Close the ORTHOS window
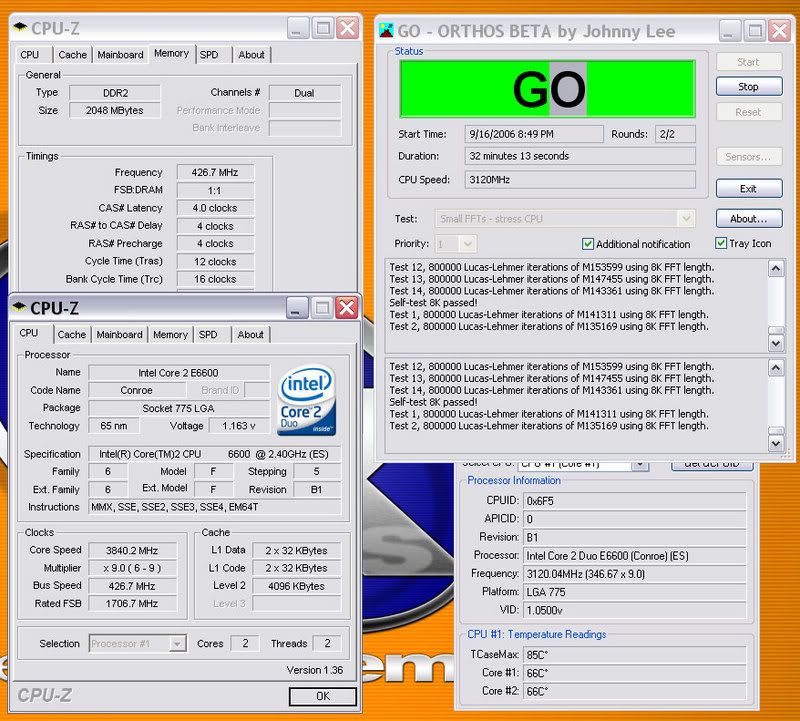Screen dimensions: 800x721 tap(780, 31)
